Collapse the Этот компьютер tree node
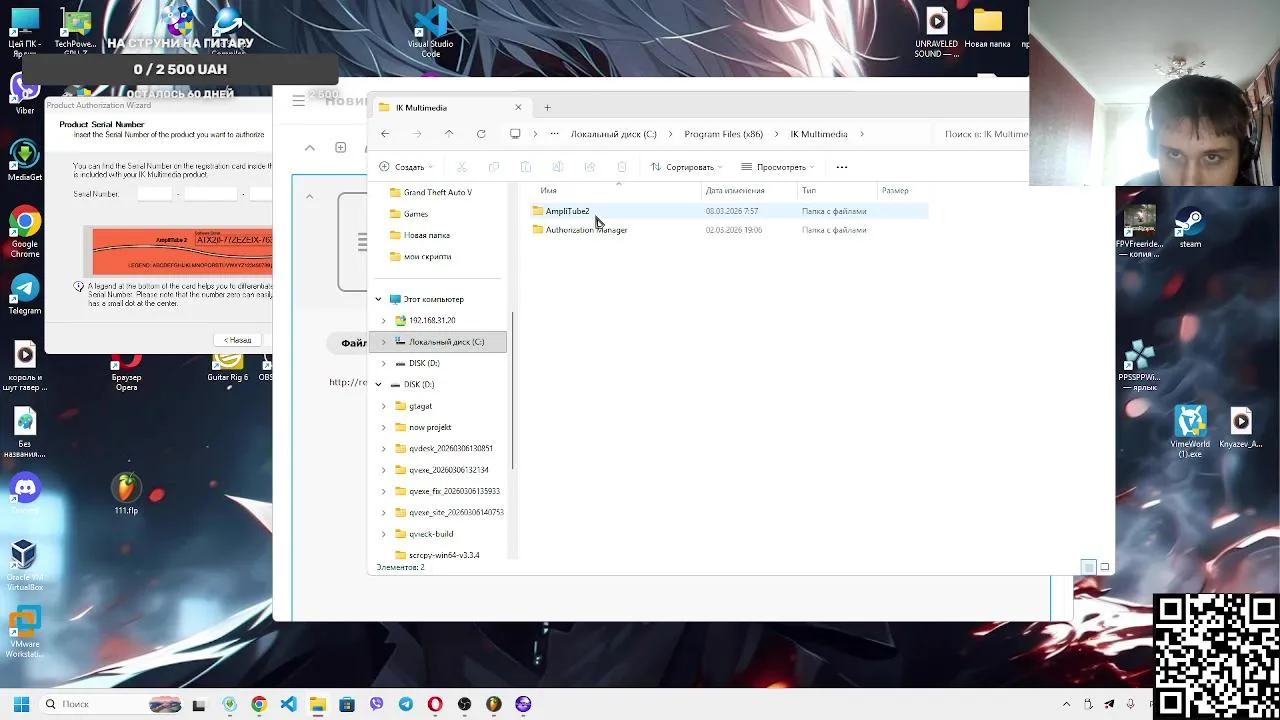Viewport: 1280px width, 720px height. 378,299
